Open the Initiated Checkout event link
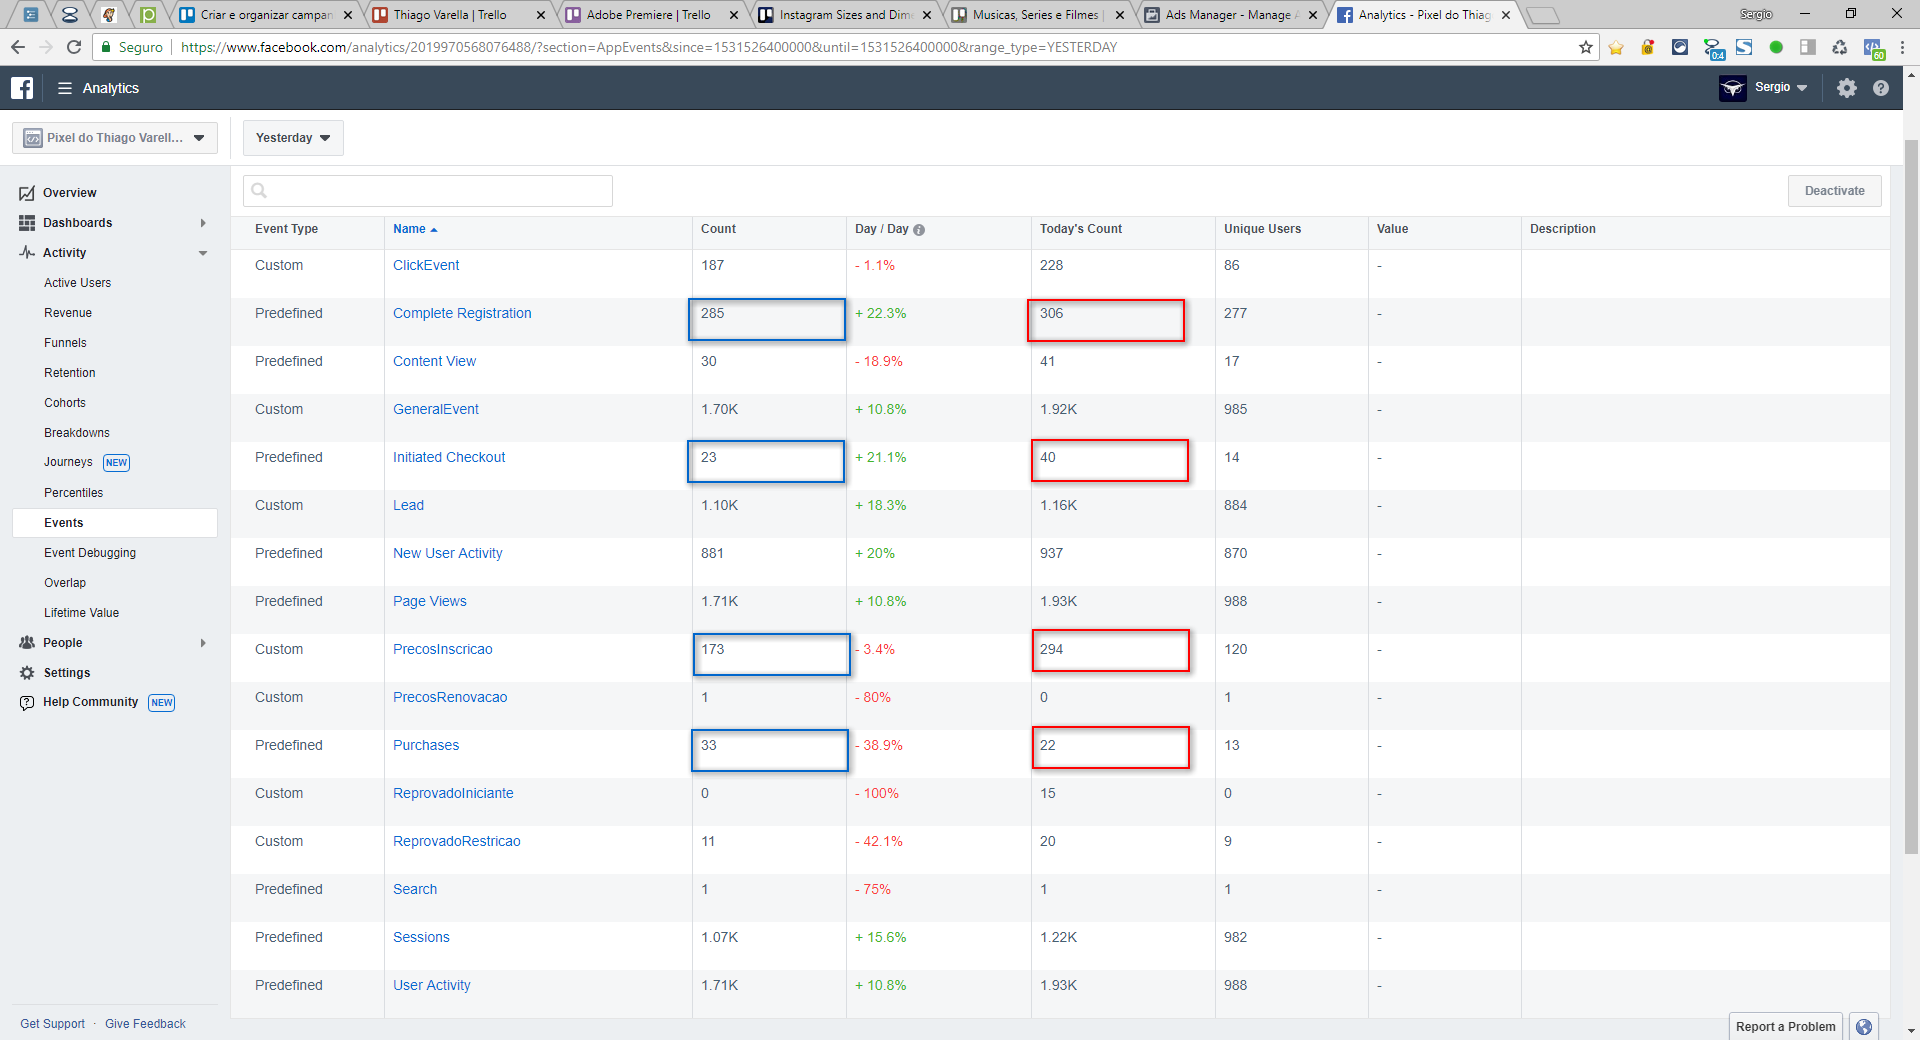This screenshot has height=1040, width=1920. pos(449,457)
